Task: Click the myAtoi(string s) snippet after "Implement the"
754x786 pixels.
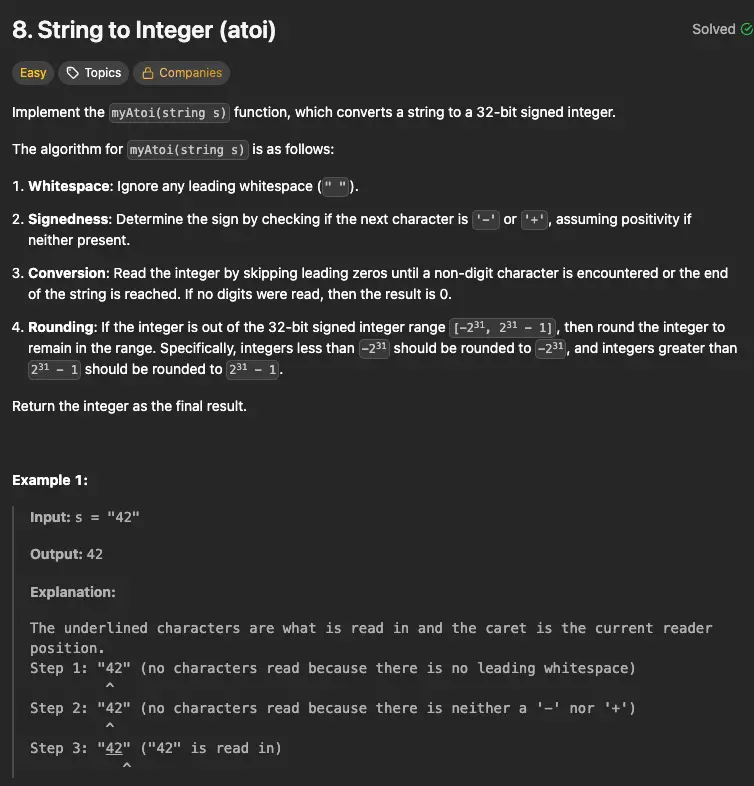Action: 169,113
